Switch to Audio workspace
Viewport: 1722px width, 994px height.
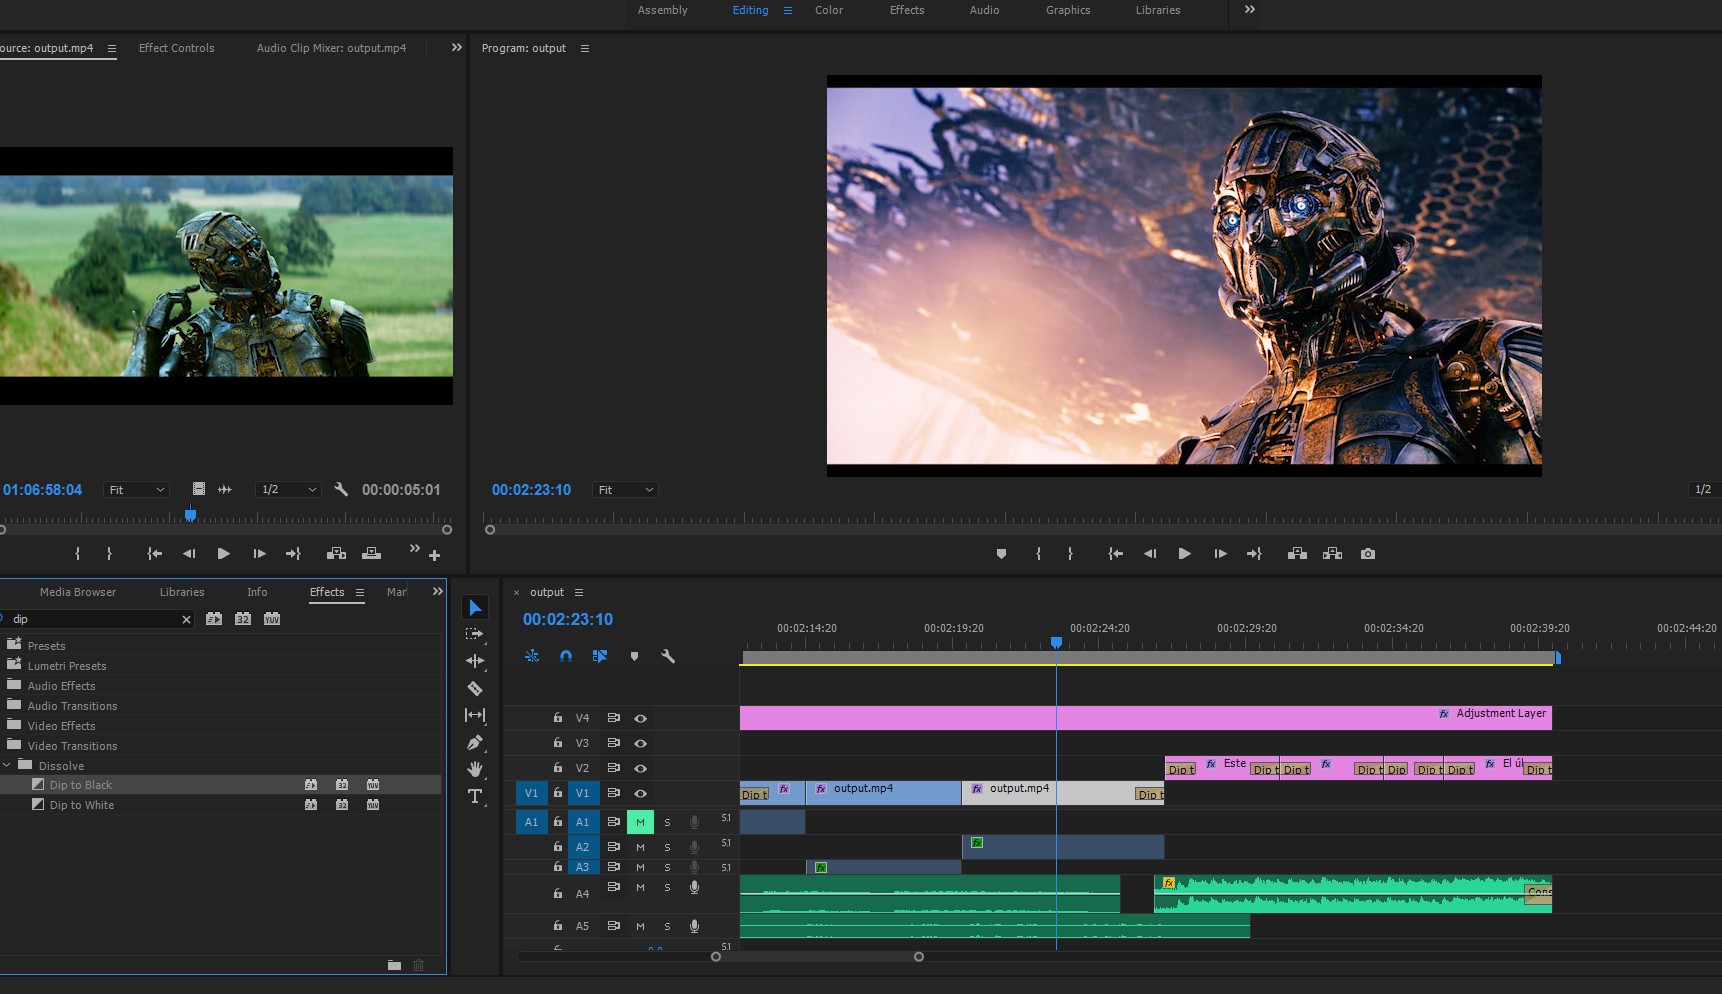pos(984,10)
